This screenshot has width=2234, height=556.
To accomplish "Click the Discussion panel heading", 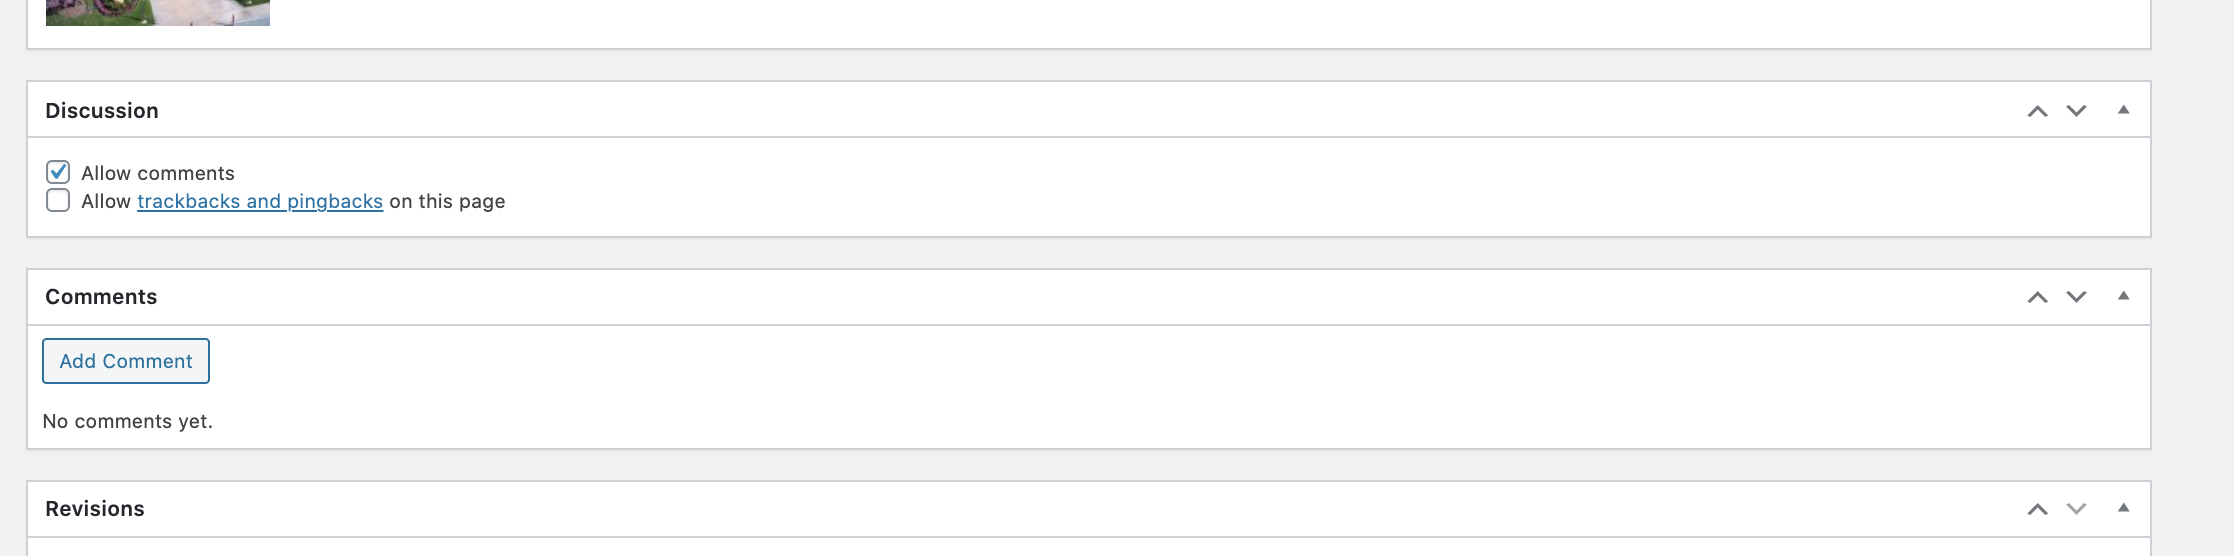I will 102,110.
